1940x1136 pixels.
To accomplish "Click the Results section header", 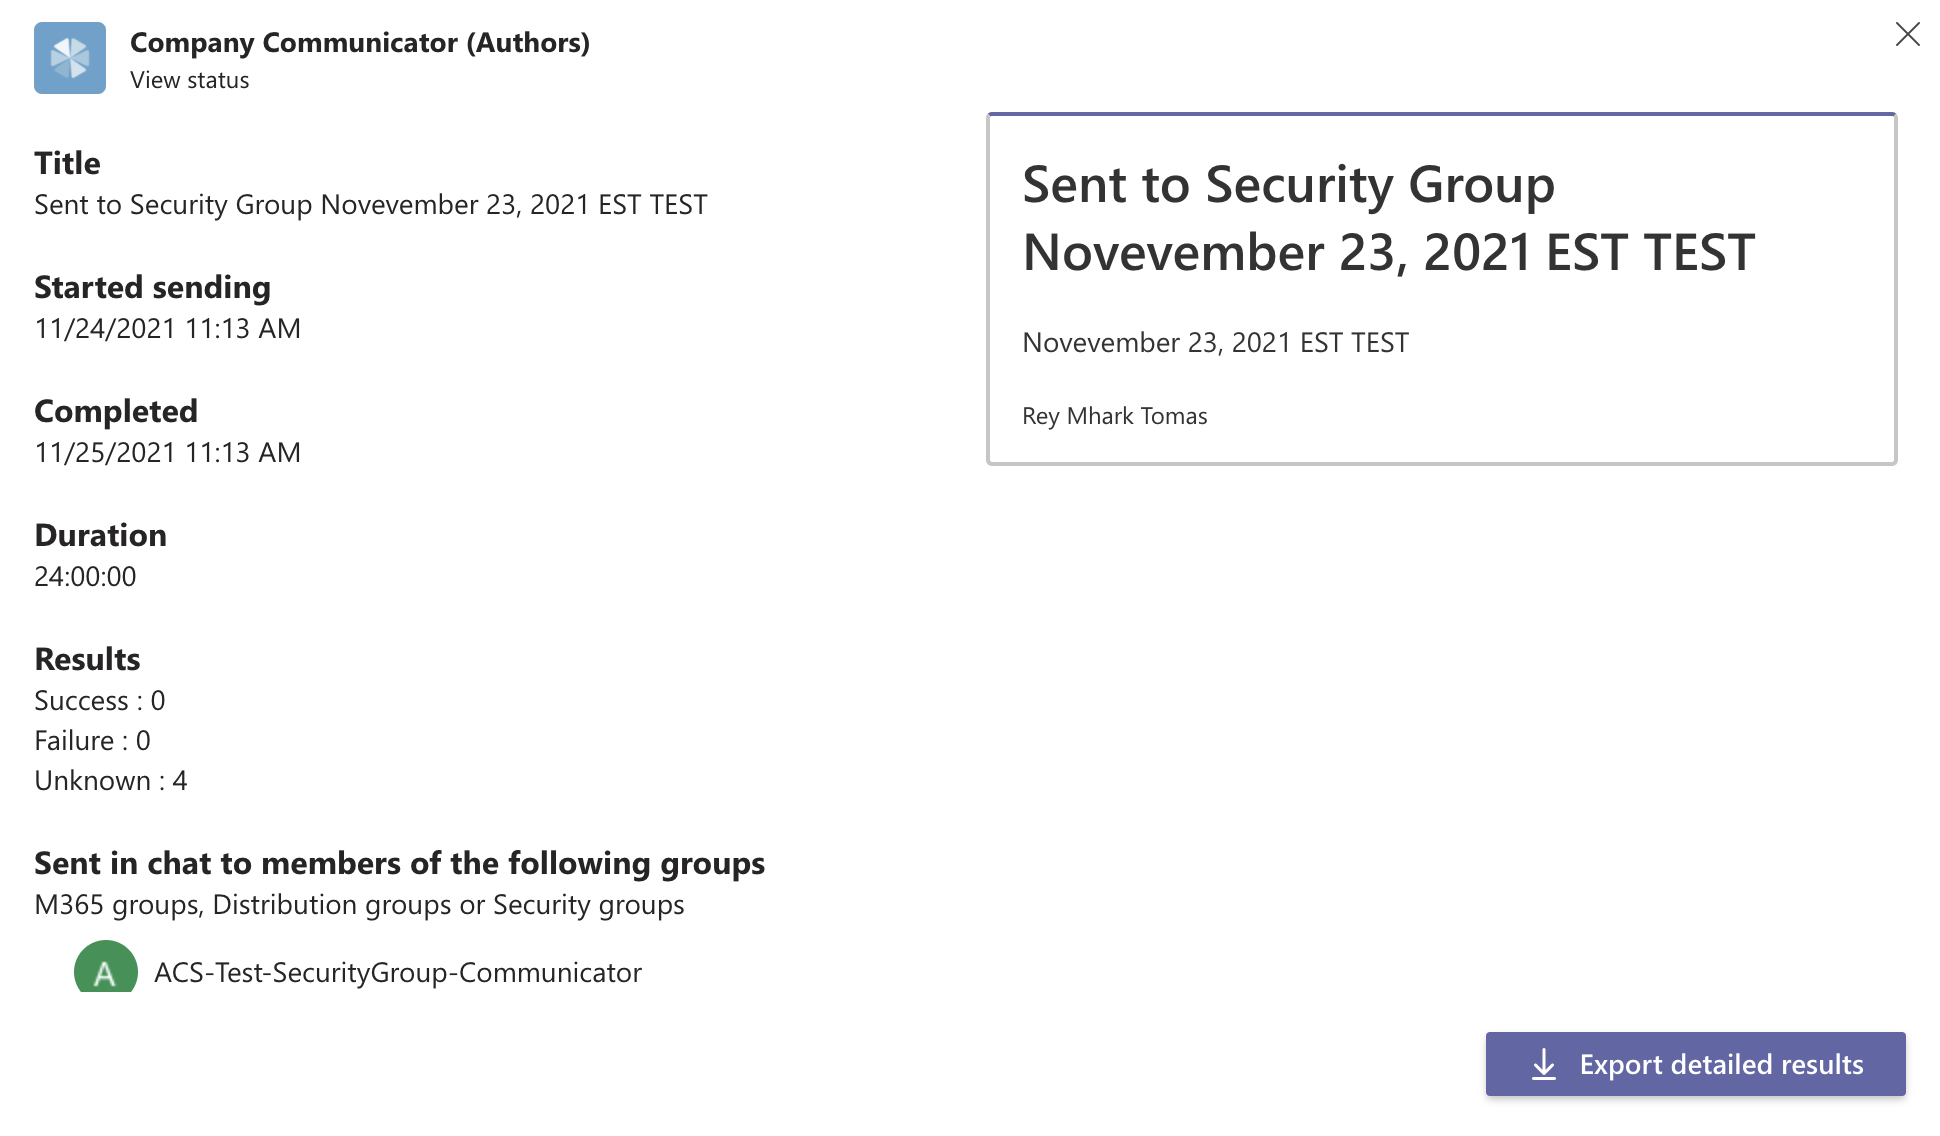I will point(87,658).
